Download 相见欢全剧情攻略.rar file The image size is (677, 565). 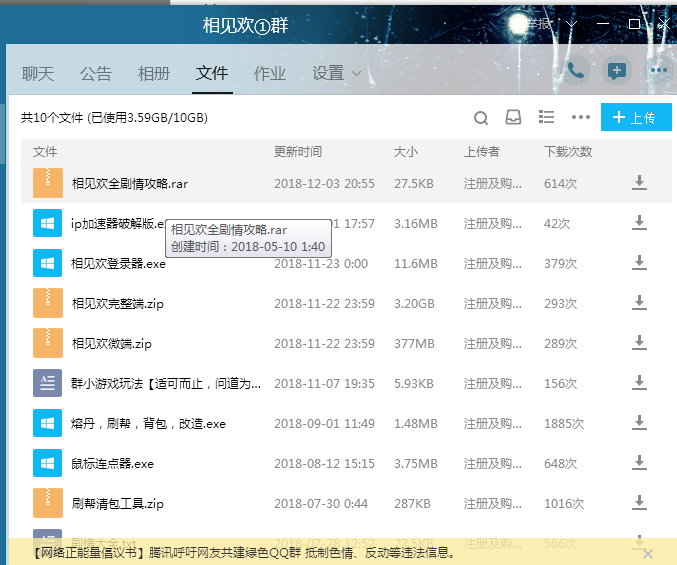click(x=639, y=183)
